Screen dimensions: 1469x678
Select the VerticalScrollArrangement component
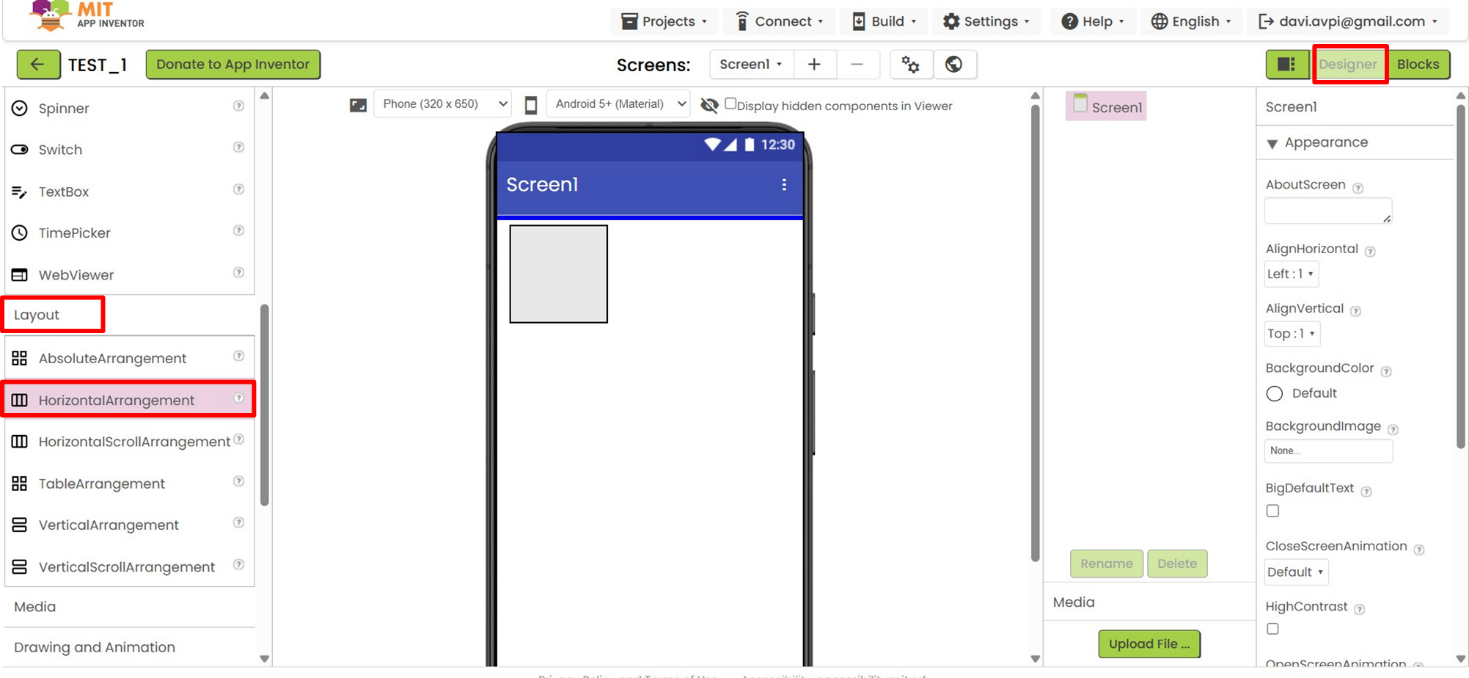[x=128, y=567]
